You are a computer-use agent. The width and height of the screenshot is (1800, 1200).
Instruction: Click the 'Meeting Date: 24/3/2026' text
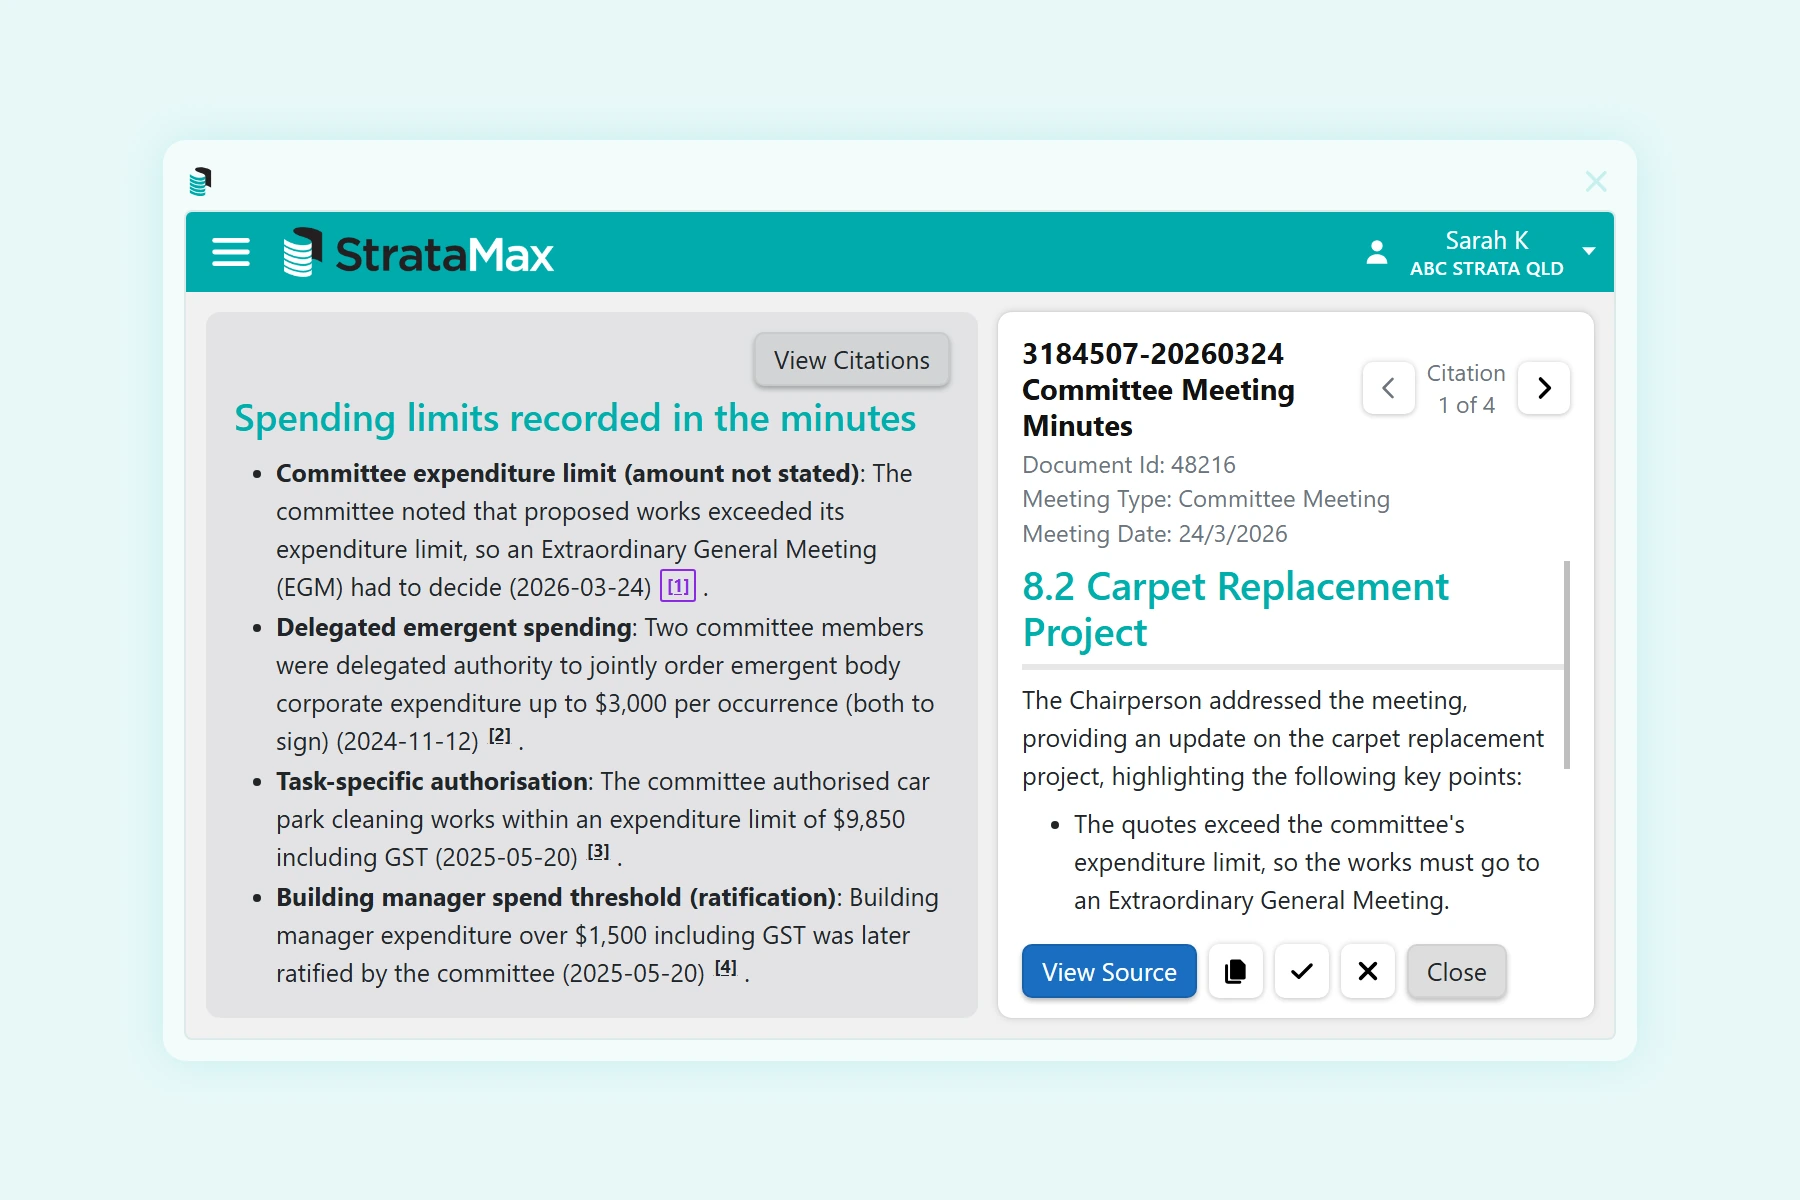[x=1155, y=534]
